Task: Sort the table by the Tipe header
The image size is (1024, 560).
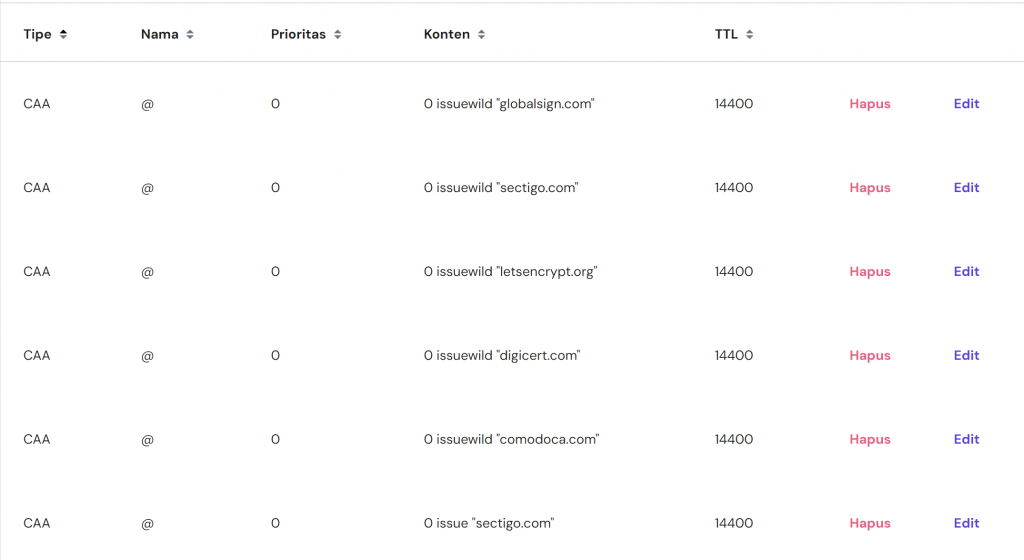Action: (x=37, y=34)
